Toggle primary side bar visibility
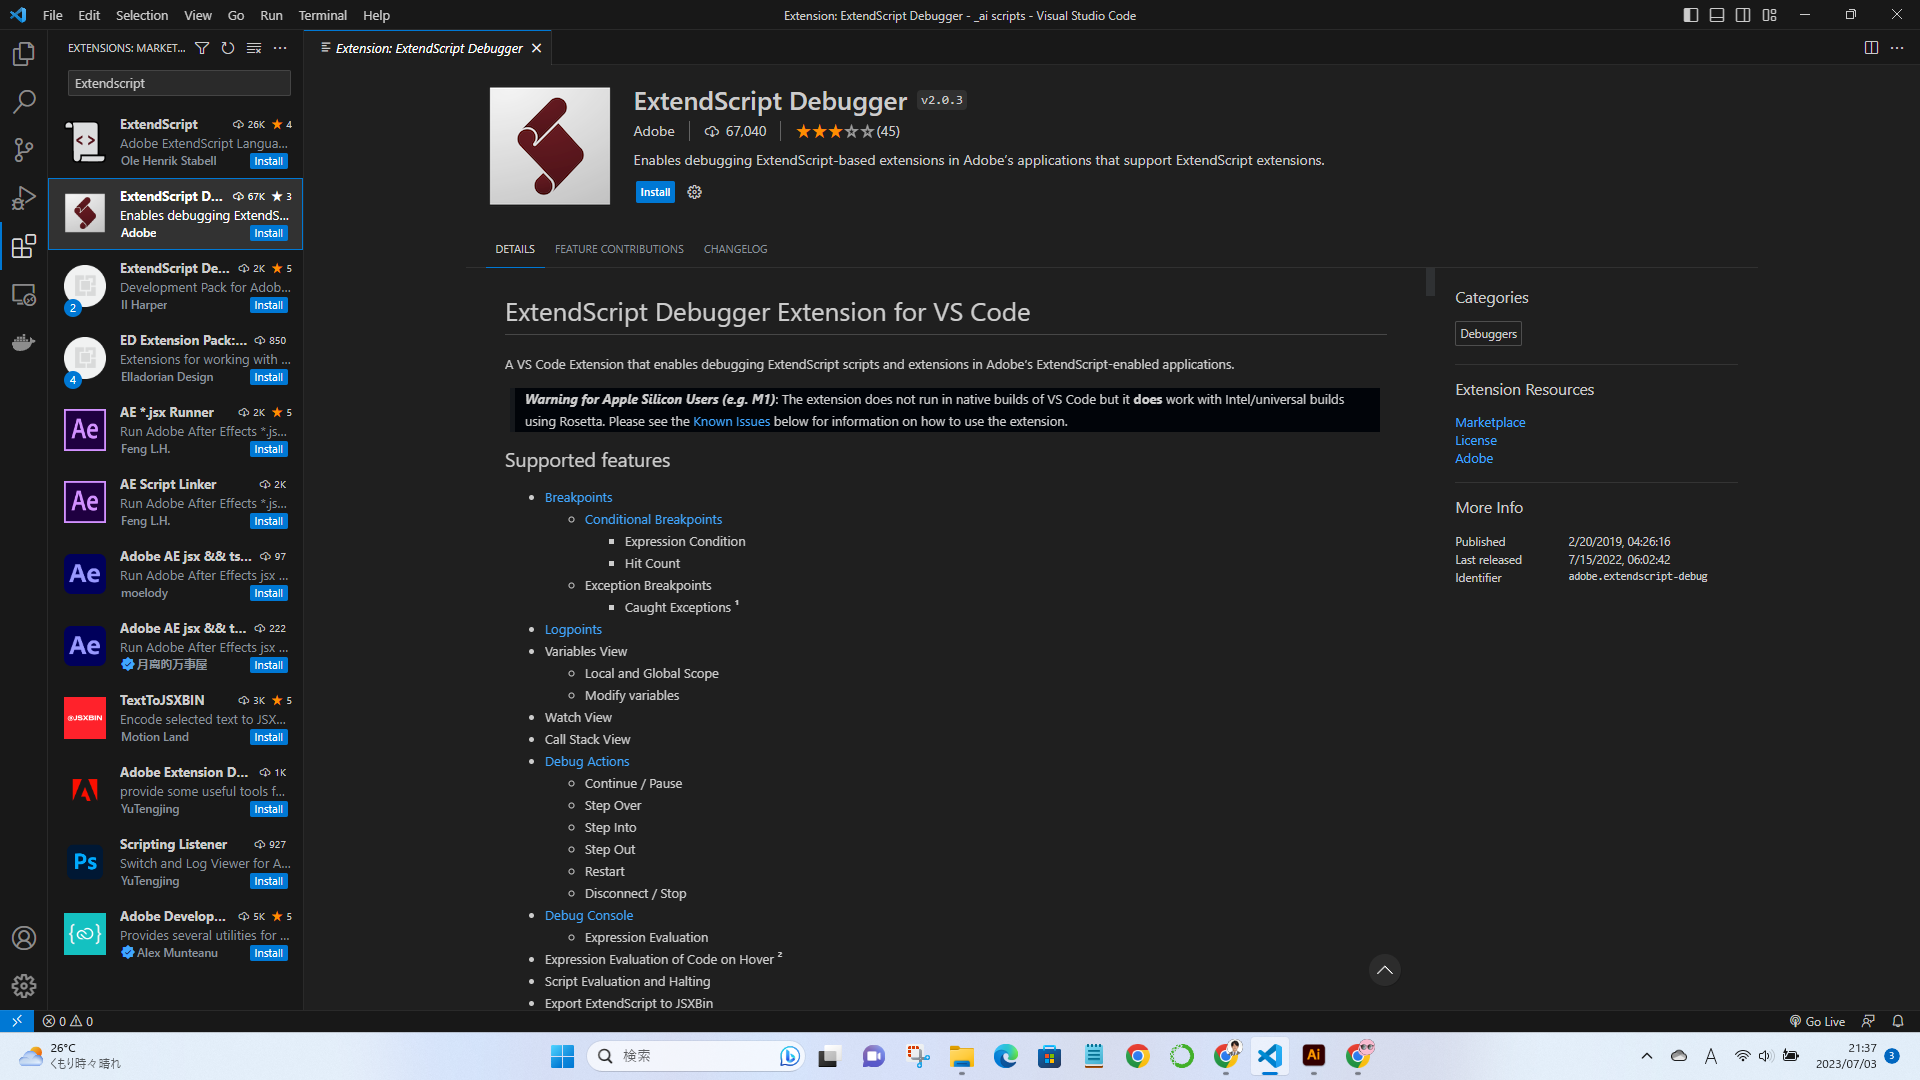This screenshot has width=1920, height=1080. pyautogui.click(x=1690, y=15)
